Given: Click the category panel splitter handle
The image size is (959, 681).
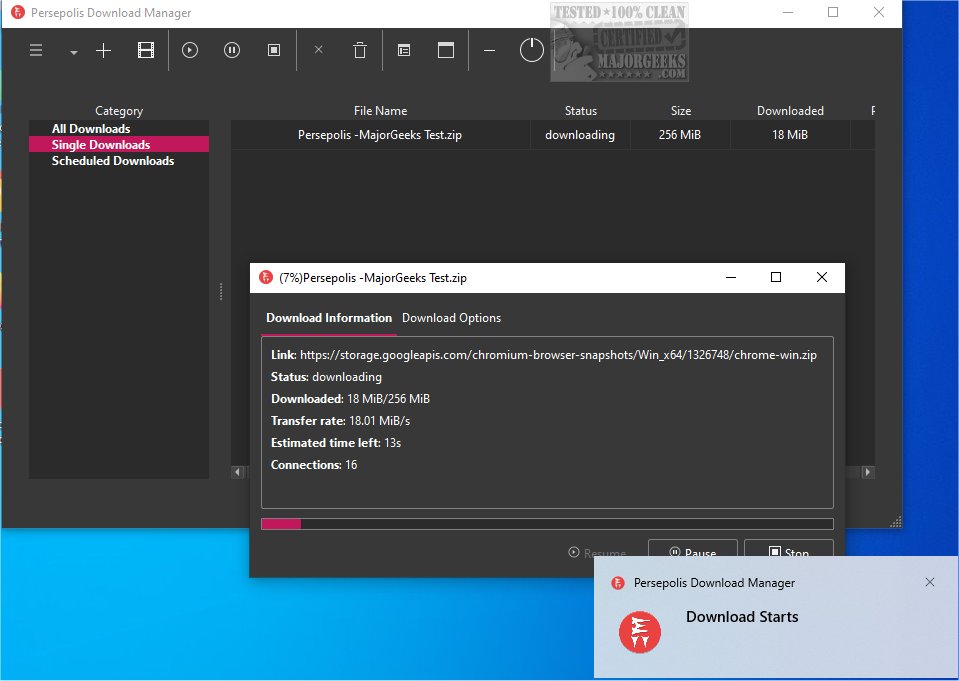Looking at the screenshot, I should point(221,292).
